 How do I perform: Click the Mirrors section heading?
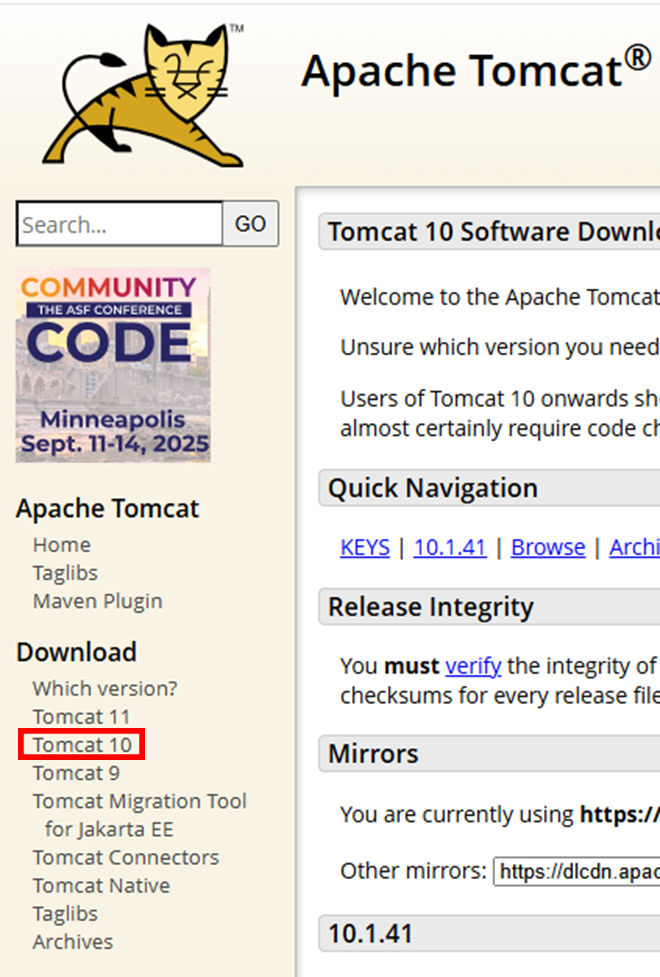[373, 754]
